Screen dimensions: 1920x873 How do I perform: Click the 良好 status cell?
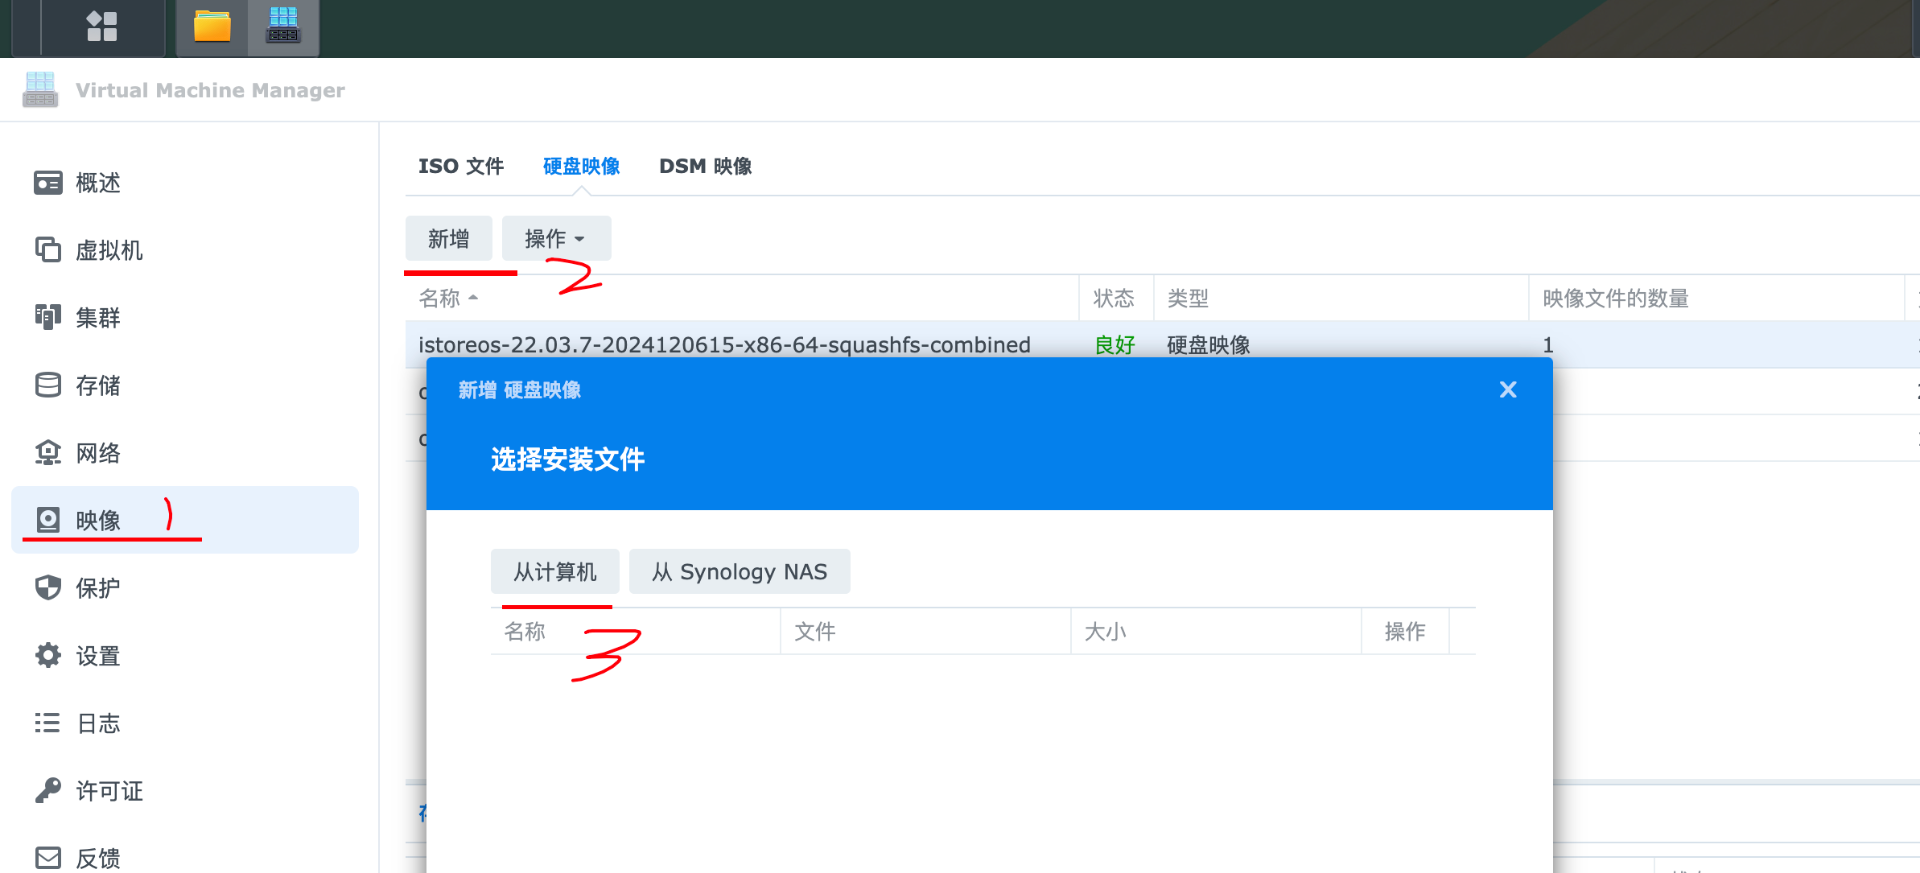[x=1115, y=345]
